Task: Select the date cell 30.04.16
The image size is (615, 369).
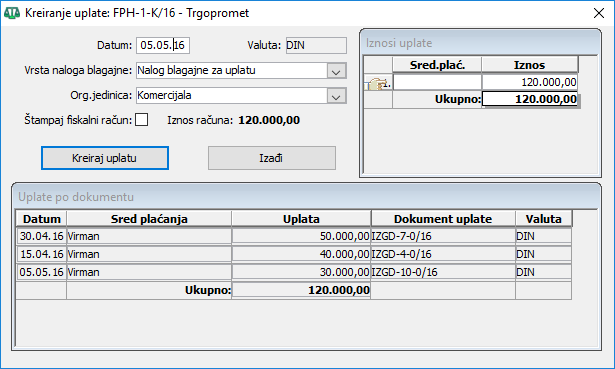Action: point(42,236)
